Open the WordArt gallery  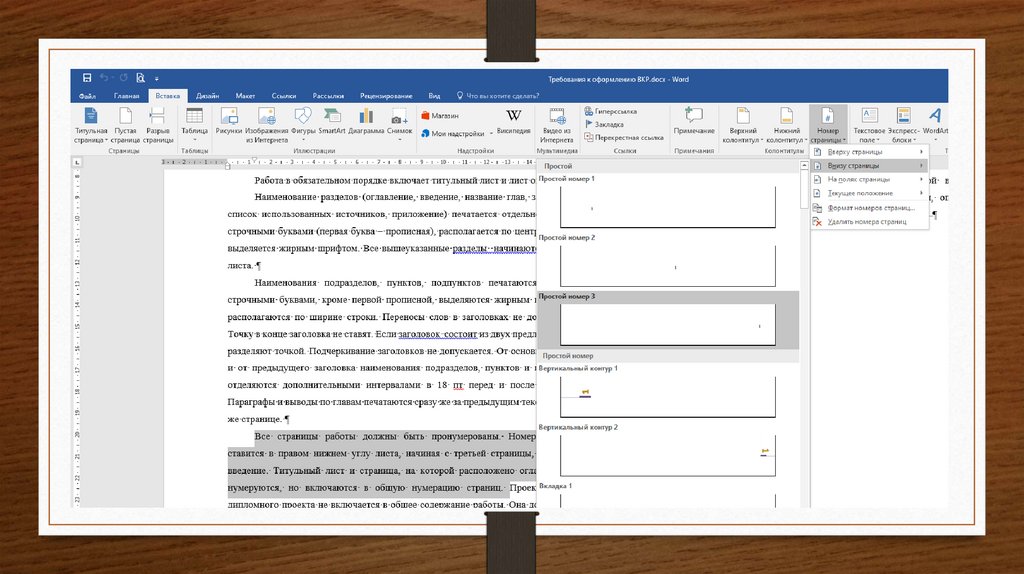click(935, 122)
